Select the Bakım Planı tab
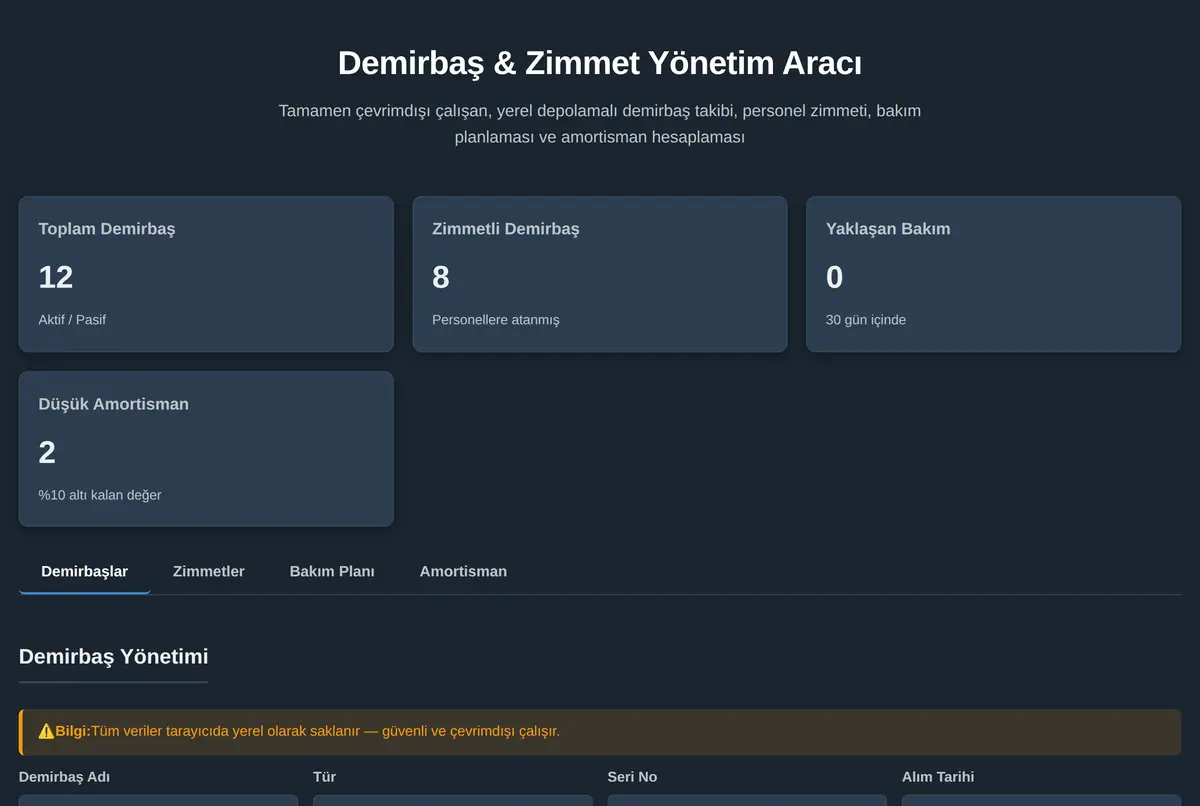The image size is (1200, 806). [x=332, y=572]
